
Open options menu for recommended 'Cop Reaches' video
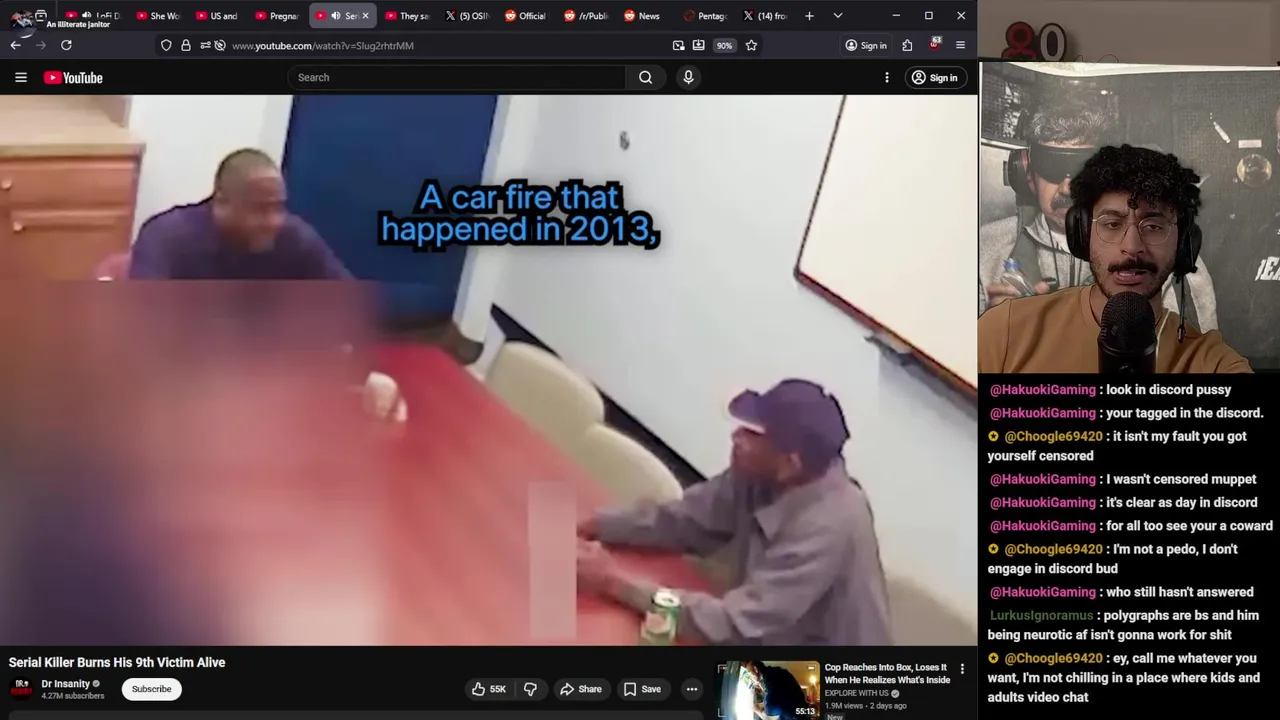tap(962, 669)
